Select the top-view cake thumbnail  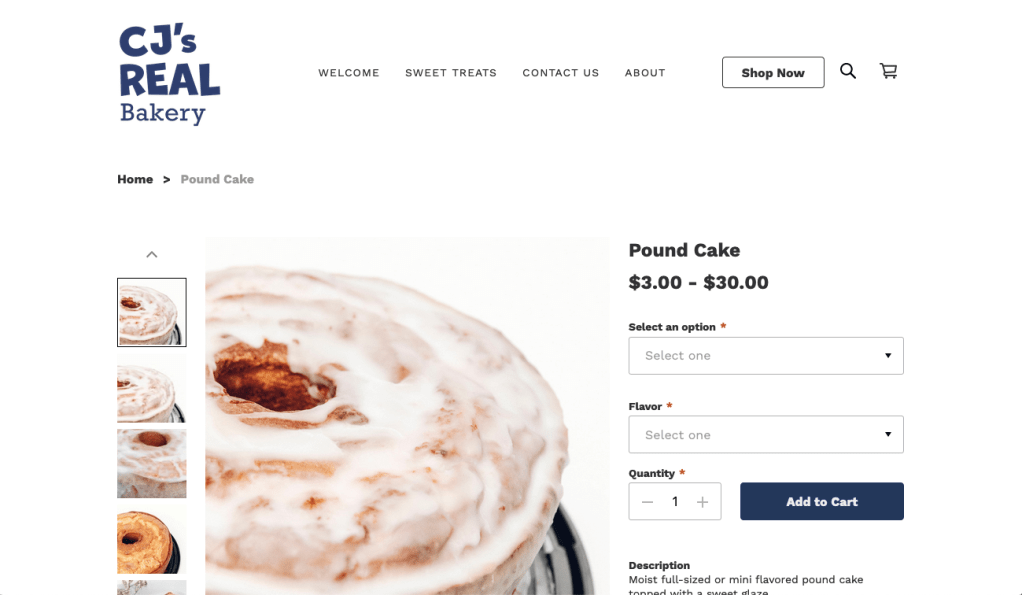click(x=152, y=464)
